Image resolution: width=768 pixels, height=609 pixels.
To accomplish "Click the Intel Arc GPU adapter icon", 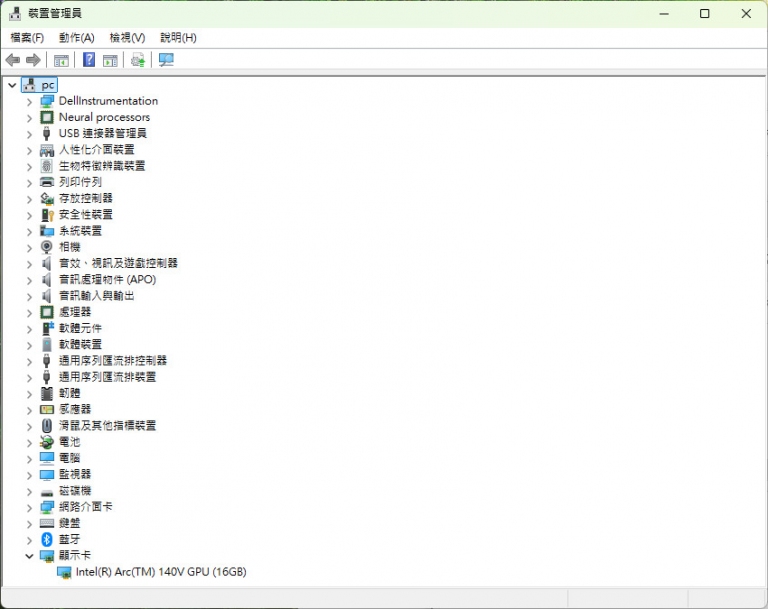I will tap(64, 572).
